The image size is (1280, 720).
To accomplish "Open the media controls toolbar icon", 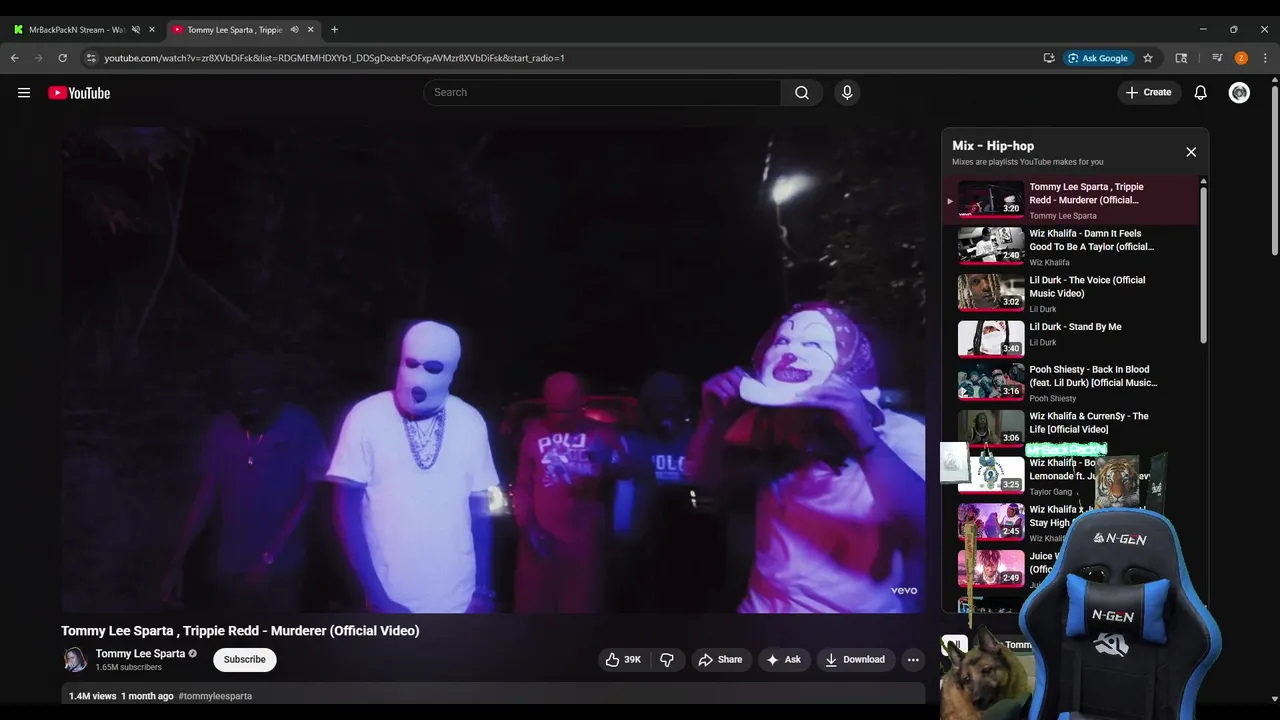I will pyautogui.click(x=1217, y=58).
